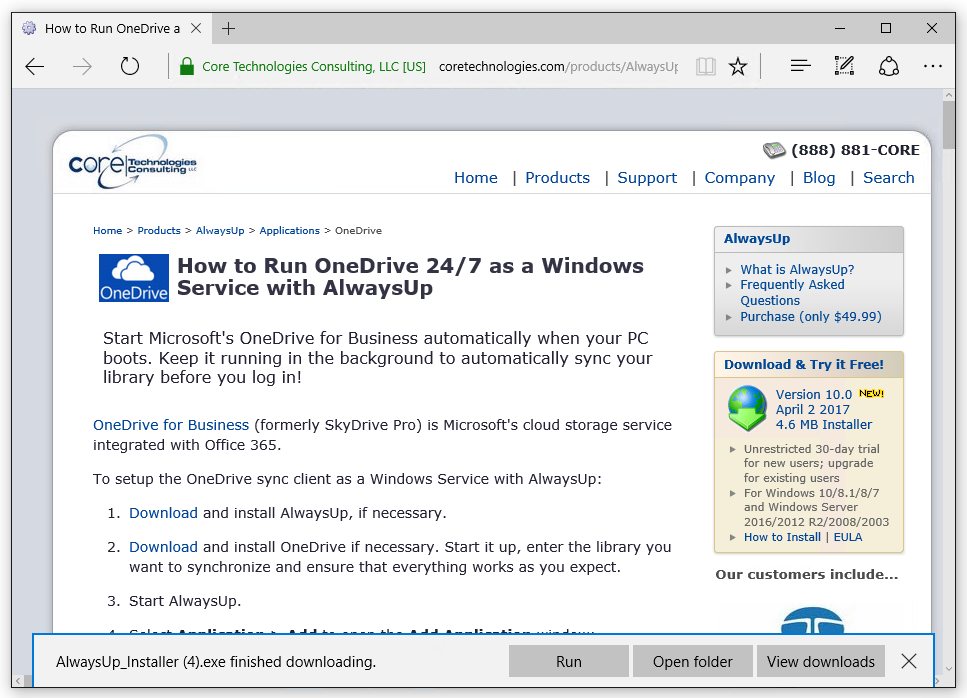Viewport: 967px width, 698px height.
Task: Click the vertical scrollbar thumb
Action: (948, 125)
